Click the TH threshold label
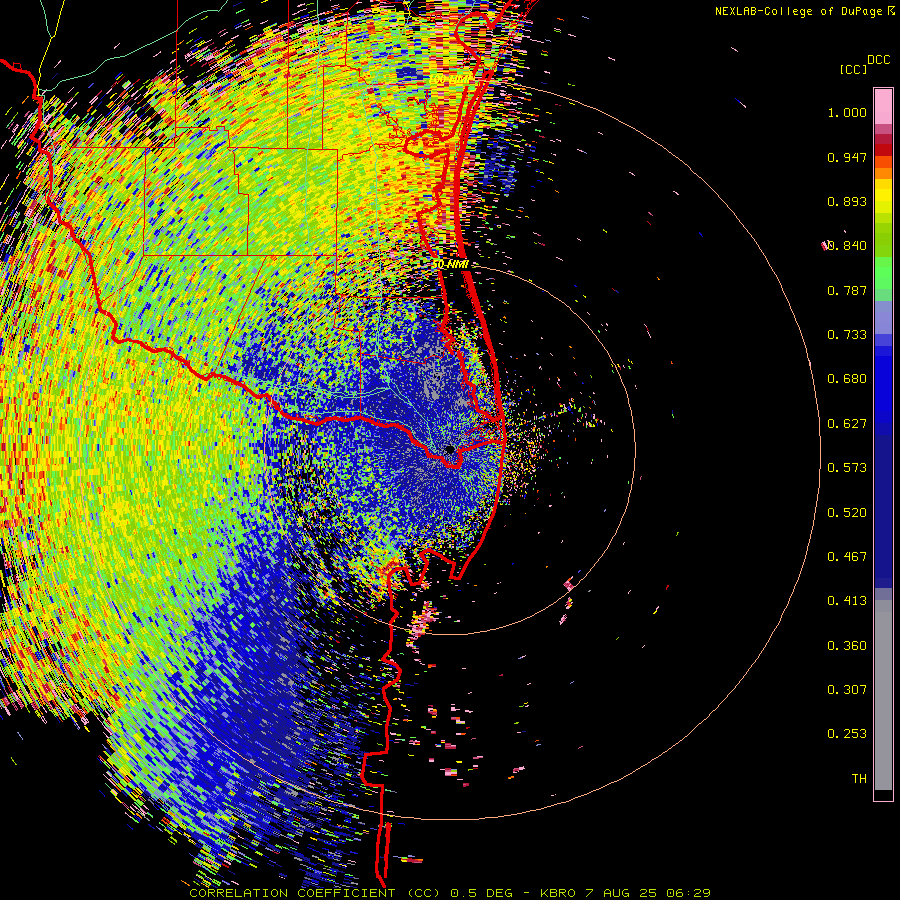 pos(859,779)
